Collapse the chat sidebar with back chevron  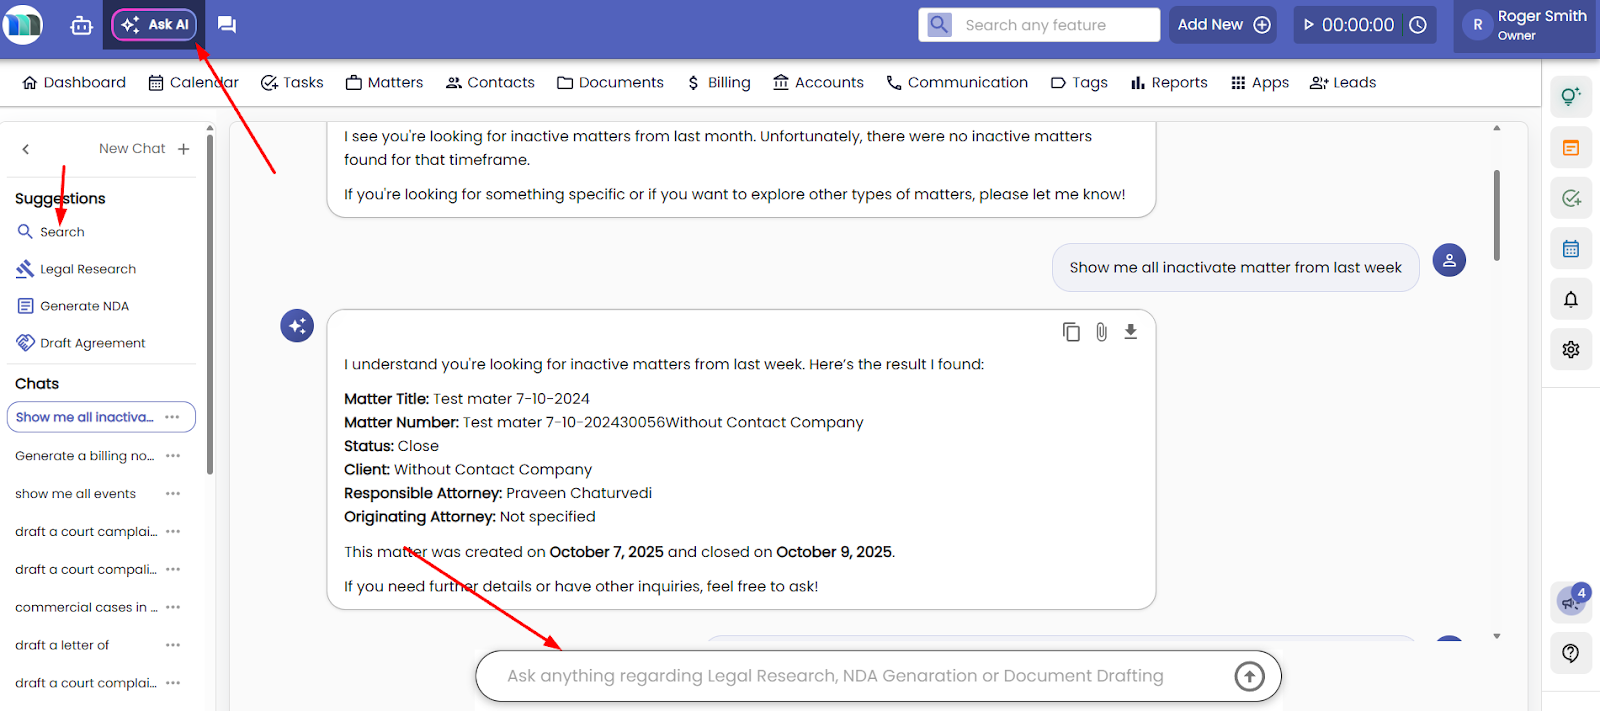(26, 149)
